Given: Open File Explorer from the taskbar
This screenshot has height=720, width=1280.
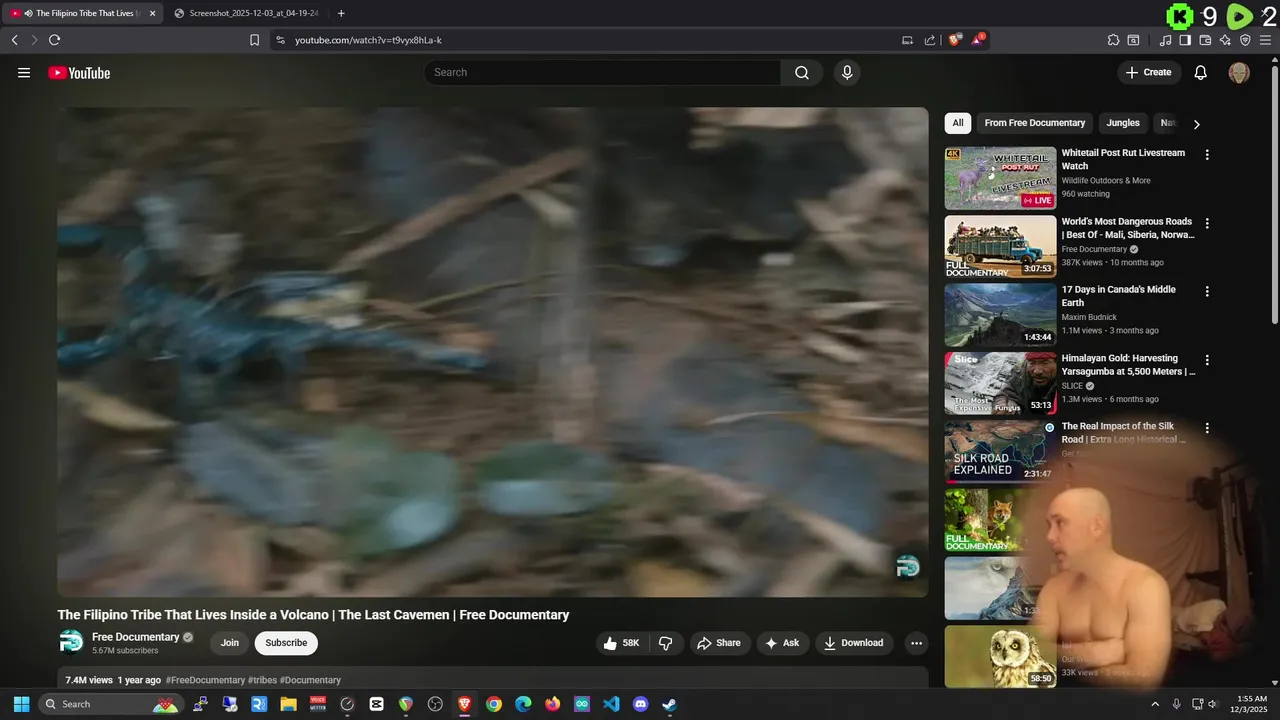Looking at the screenshot, I should point(288,704).
